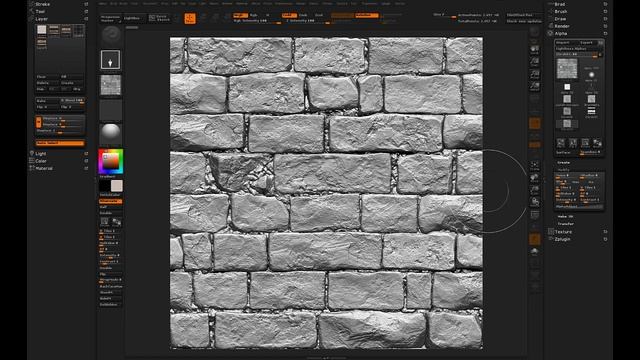Open the Texture palette on the right
The height and width of the screenshot is (360, 640).
point(563,232)
